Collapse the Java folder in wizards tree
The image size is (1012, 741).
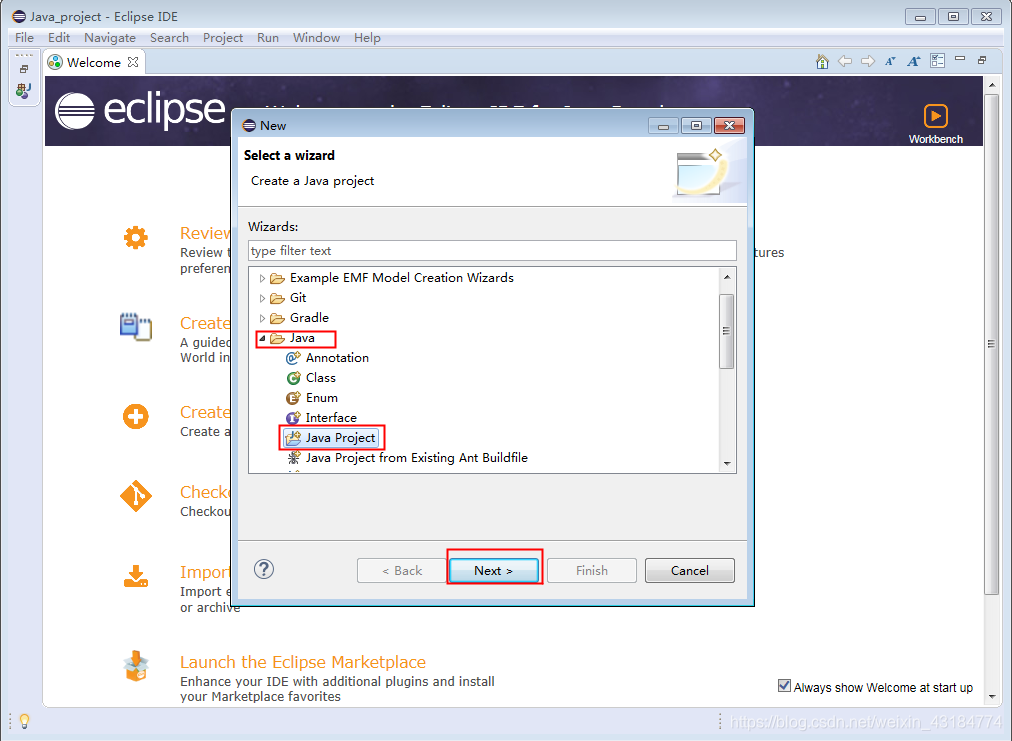[x=262, y=338]
